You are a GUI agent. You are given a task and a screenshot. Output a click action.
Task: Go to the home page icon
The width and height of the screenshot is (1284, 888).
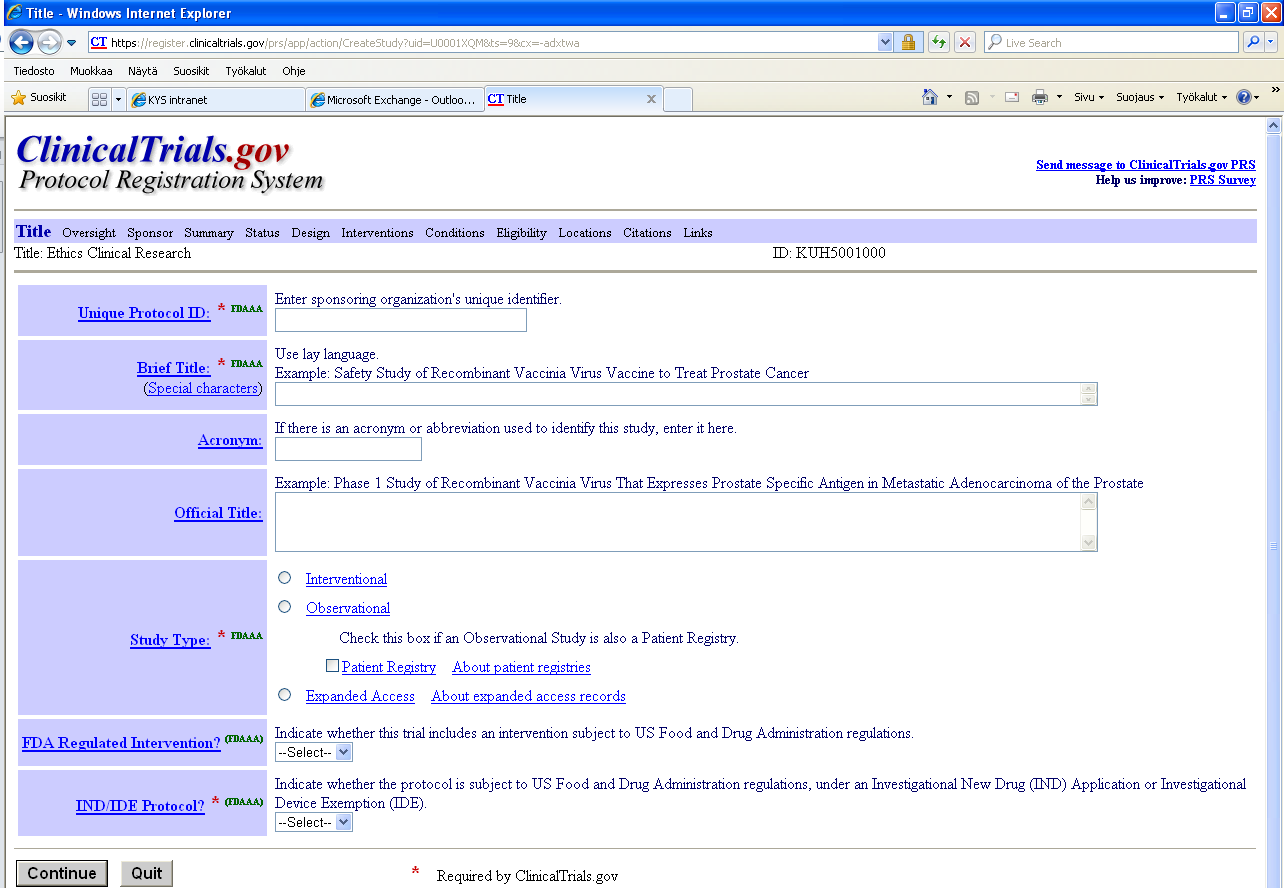tap(930, 97)
